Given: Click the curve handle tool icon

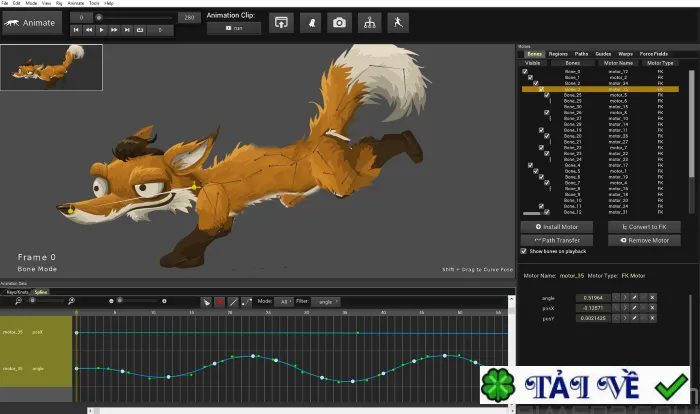Looking at the screenshot, I should pos(246,302).
